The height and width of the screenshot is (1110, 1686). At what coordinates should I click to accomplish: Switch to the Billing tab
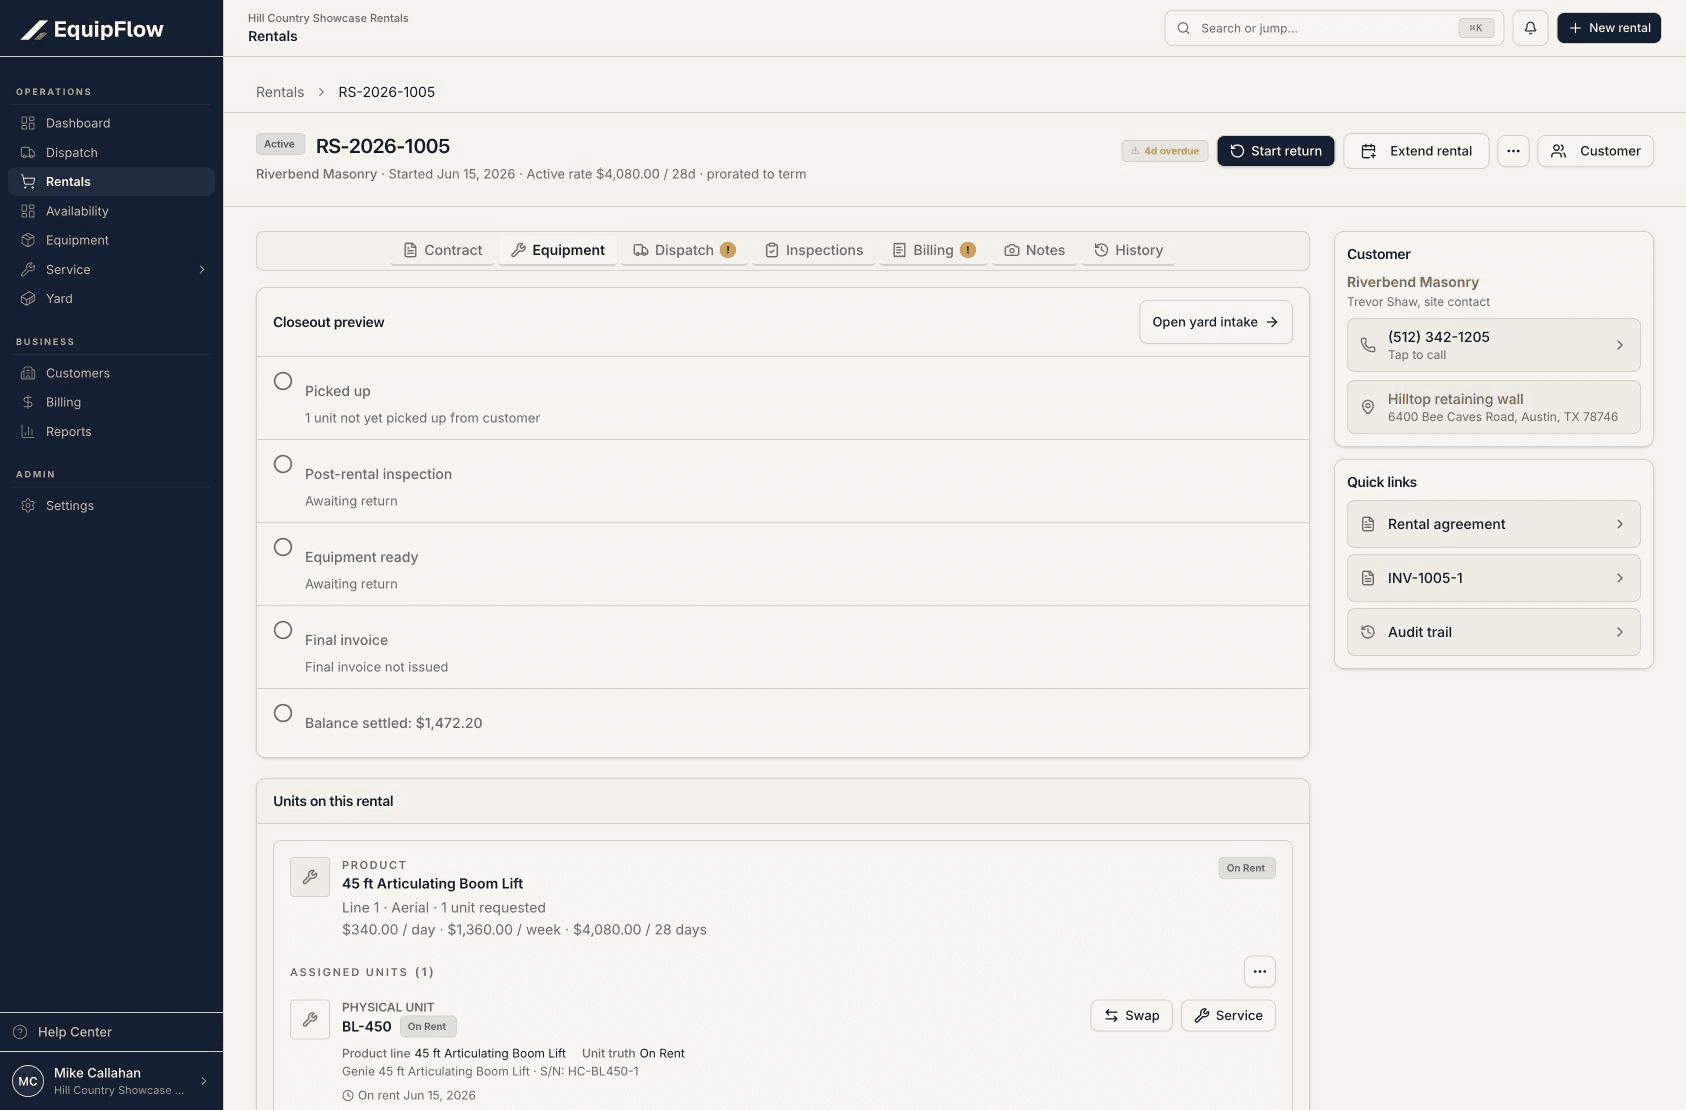tap(934, 250)
